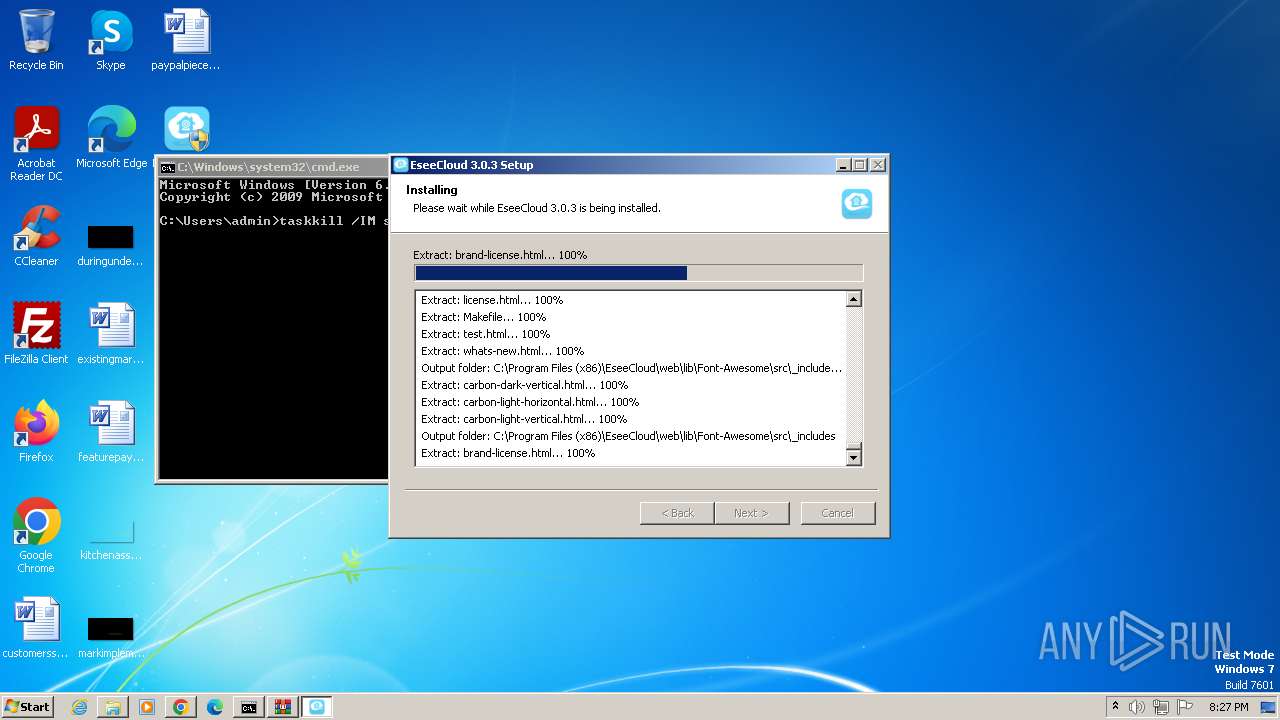
Task: Open the WinRAR taskbar icon
Action: pos(282,707)
